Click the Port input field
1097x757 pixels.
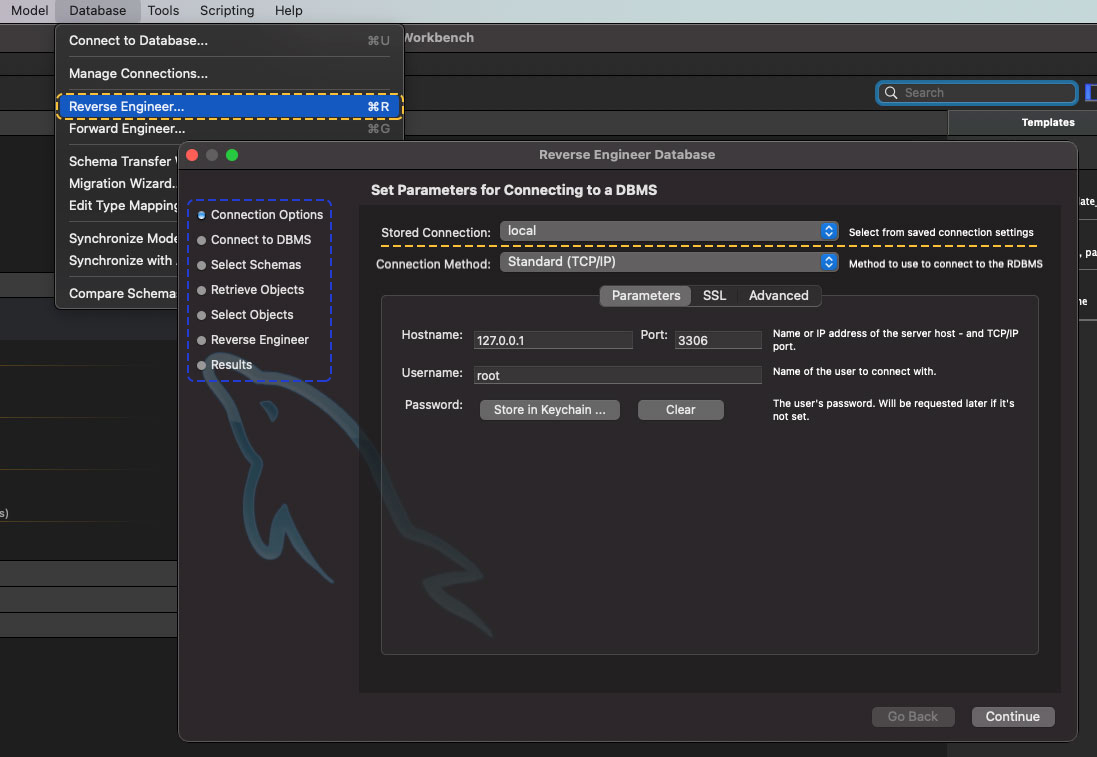(x=718, y=340)
